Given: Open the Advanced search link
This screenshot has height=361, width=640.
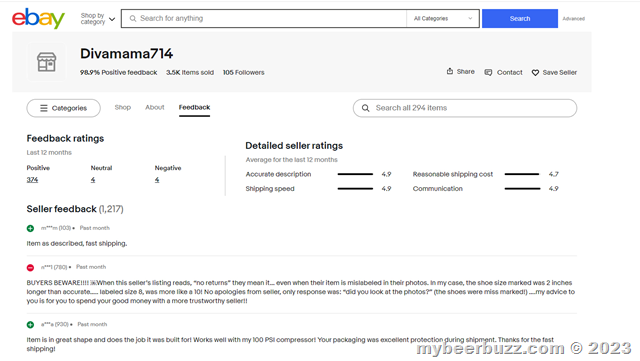Looking at the screenshot, I should tap(573, 19).
